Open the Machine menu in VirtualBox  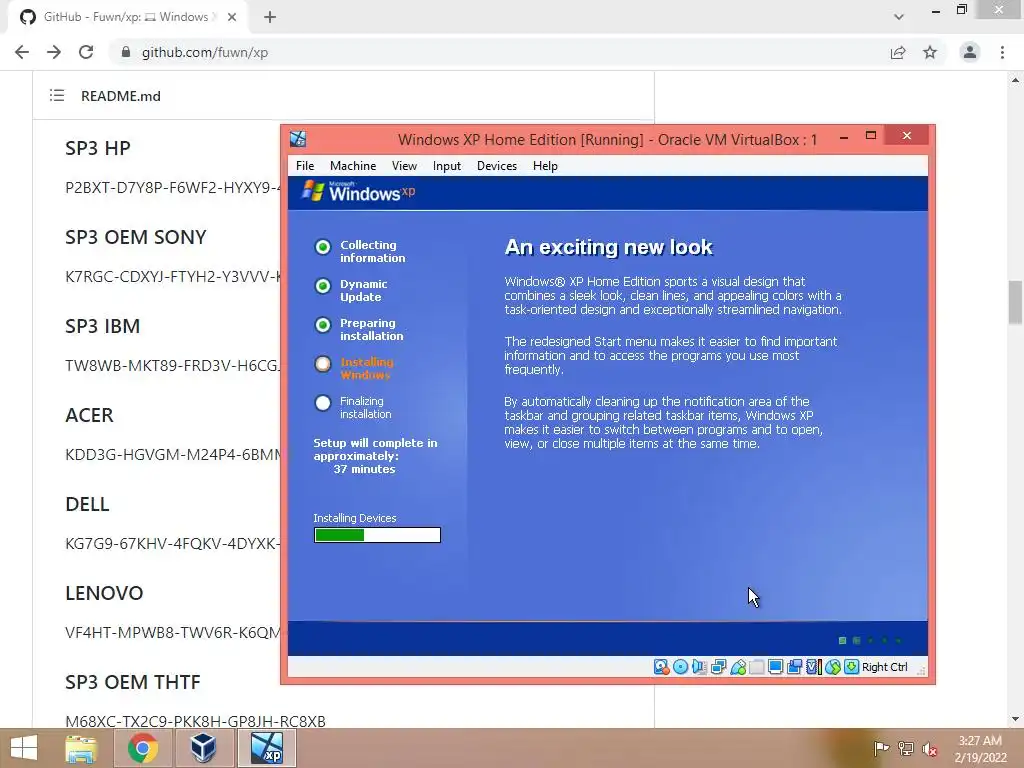[353, 166]
